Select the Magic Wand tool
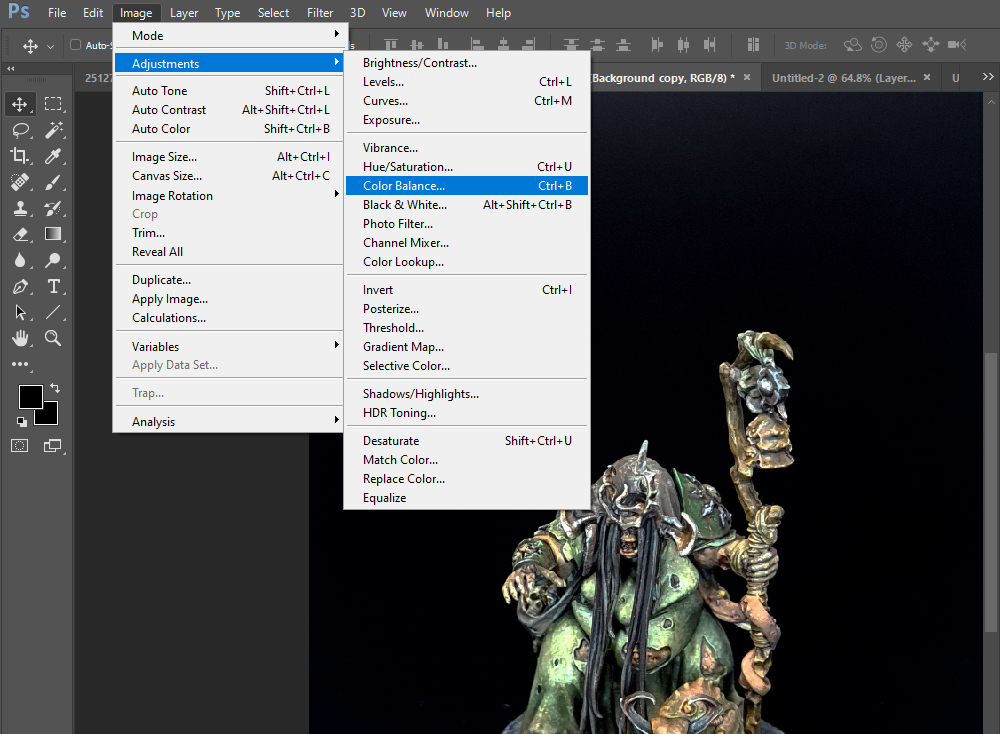This screenshot has width=1000, height=734. click(54, 130)
